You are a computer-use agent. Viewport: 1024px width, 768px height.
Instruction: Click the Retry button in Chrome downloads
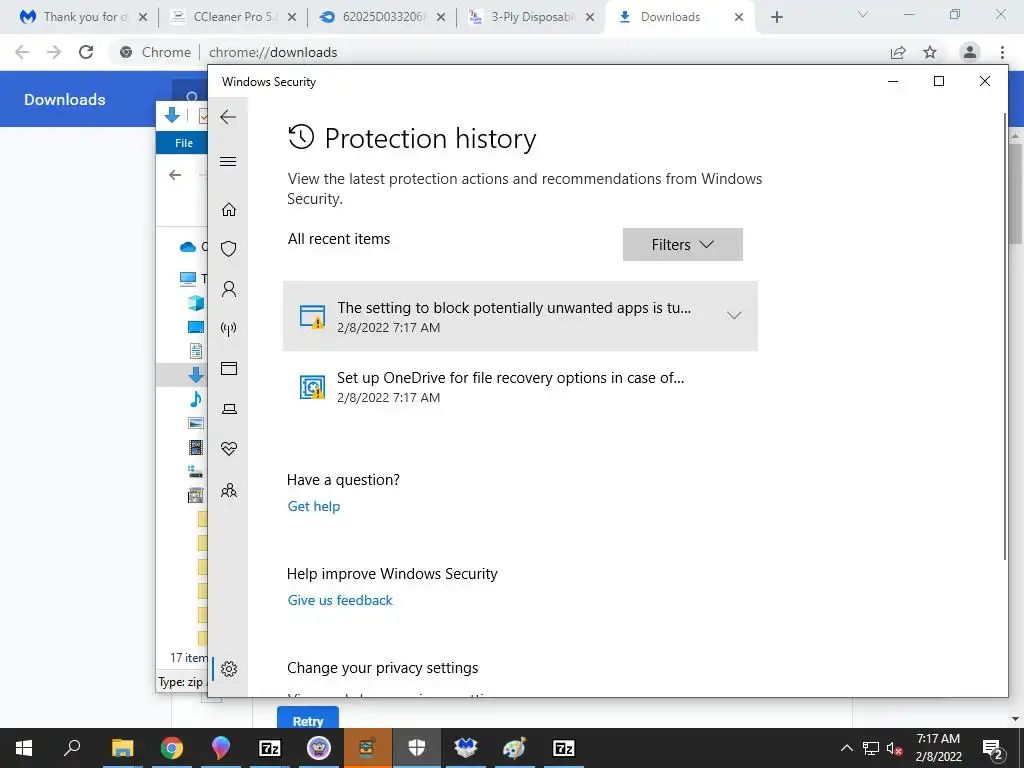click(308, 718)
